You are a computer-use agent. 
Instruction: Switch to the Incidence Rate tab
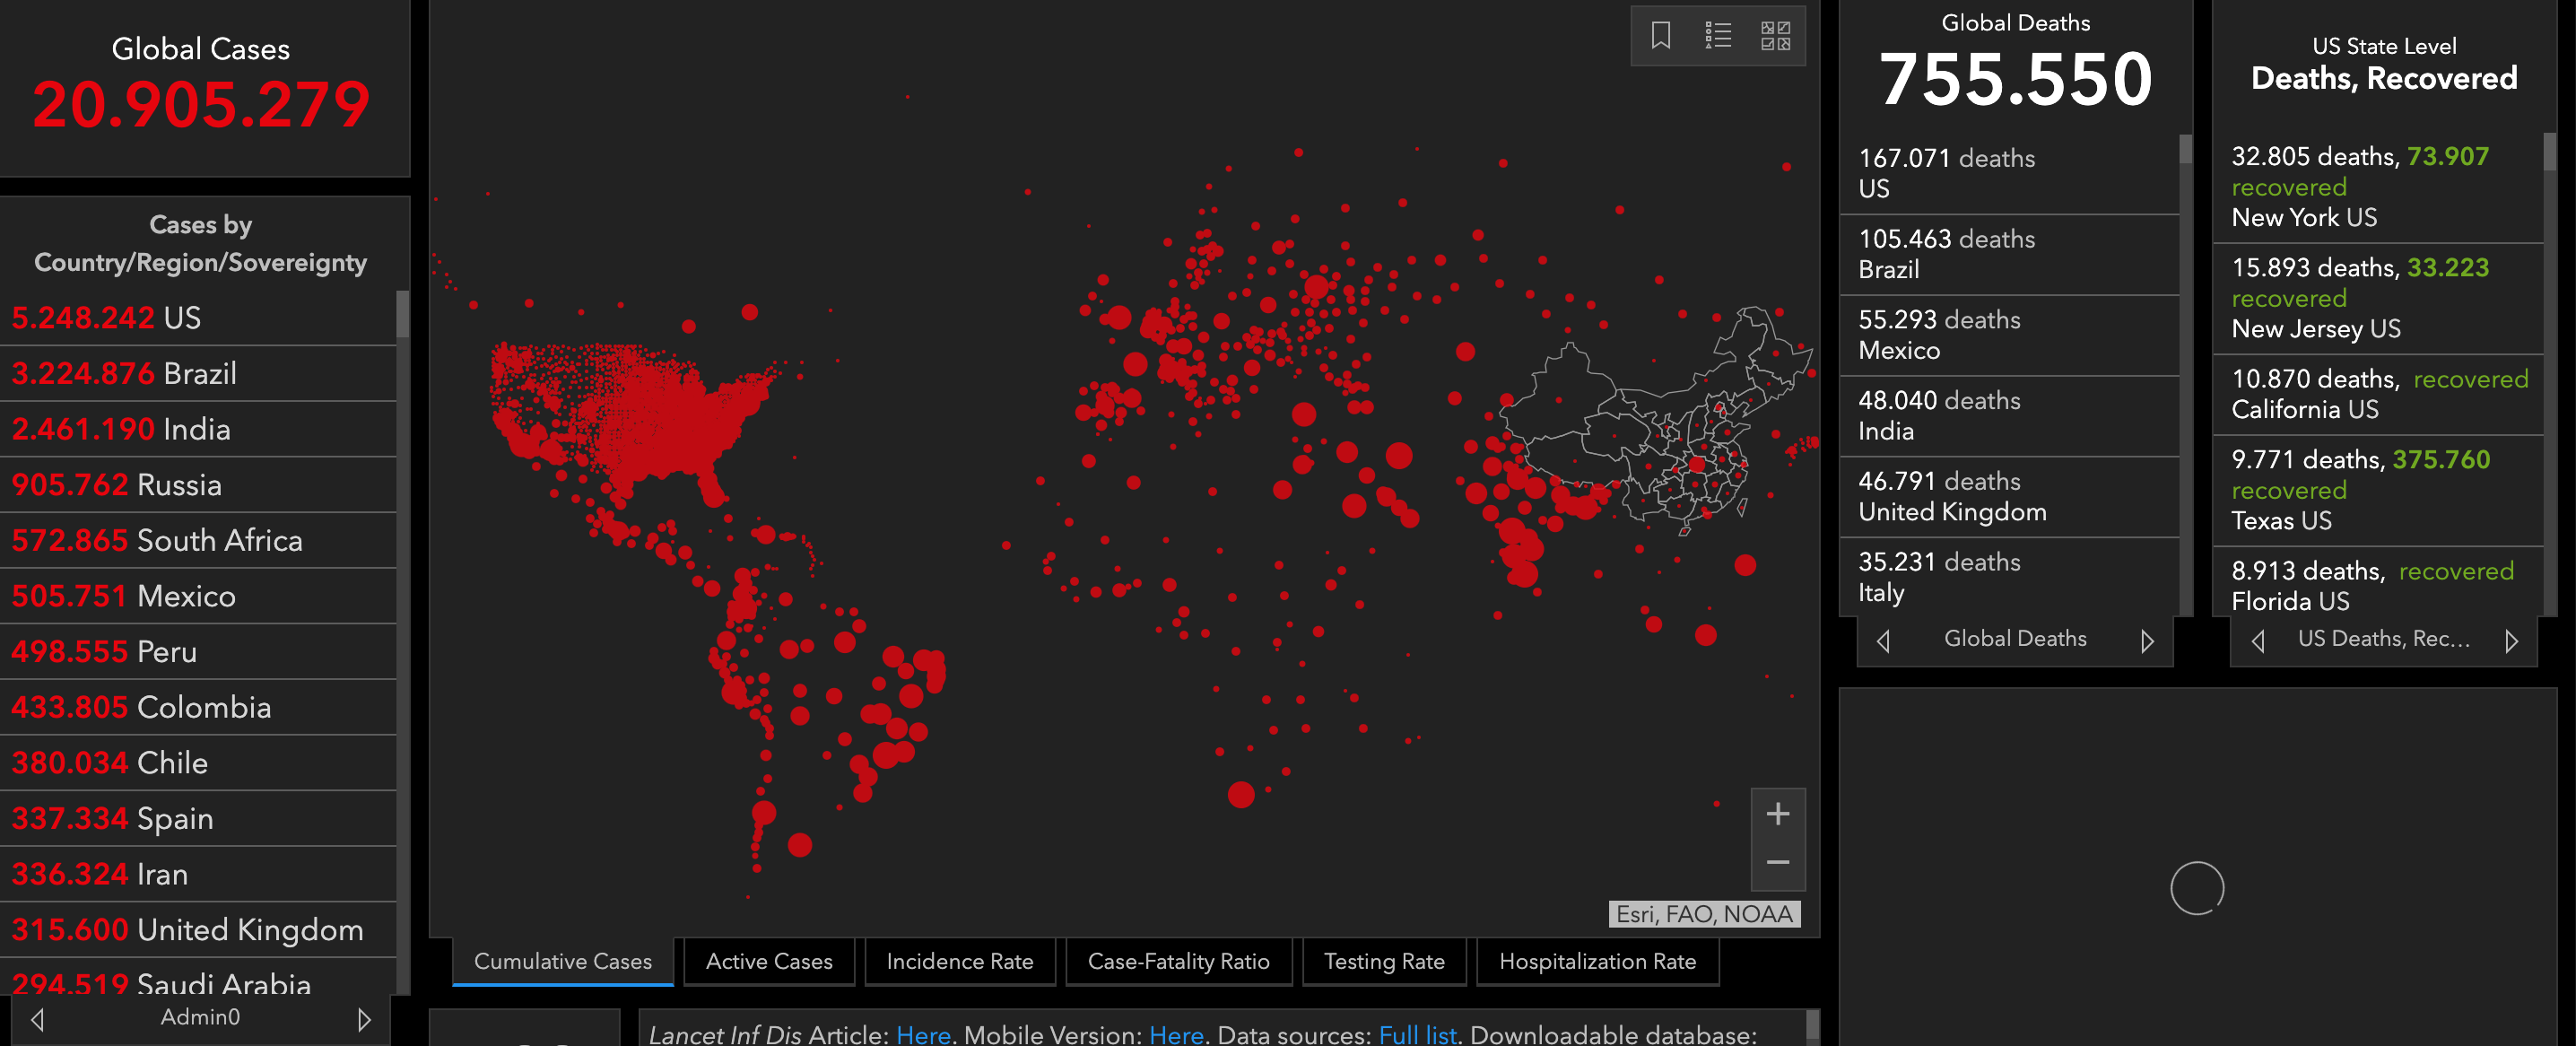tap(959, 961)
